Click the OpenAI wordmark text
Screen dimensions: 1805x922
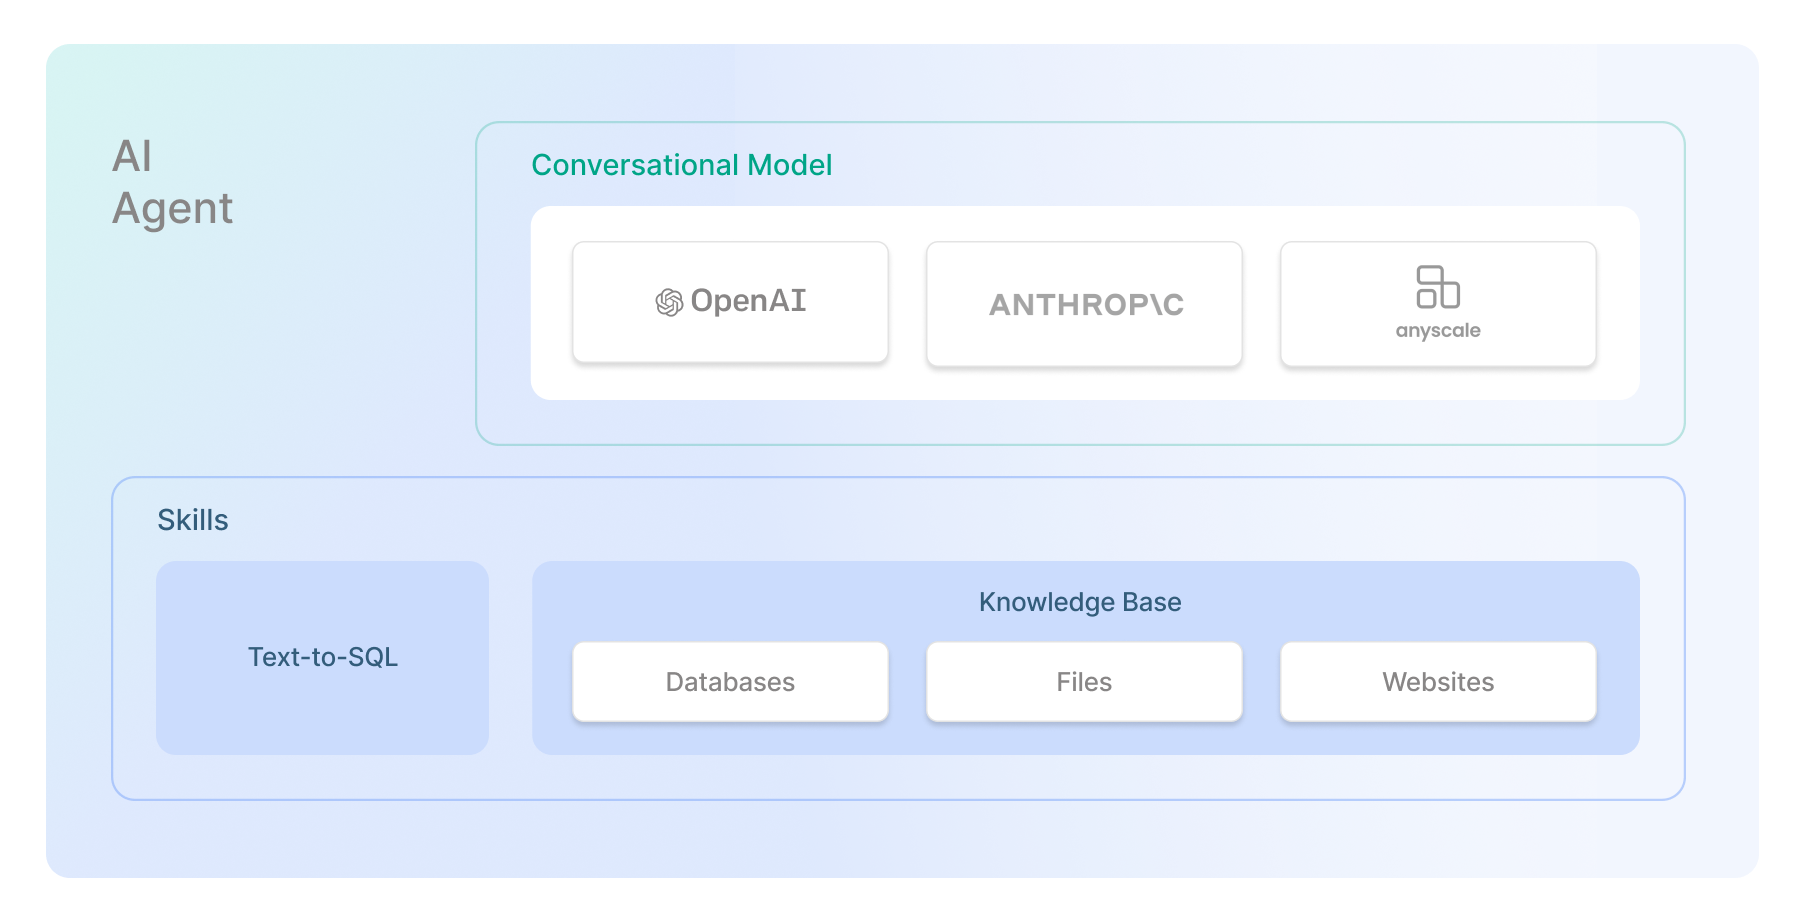click(748, 301)
